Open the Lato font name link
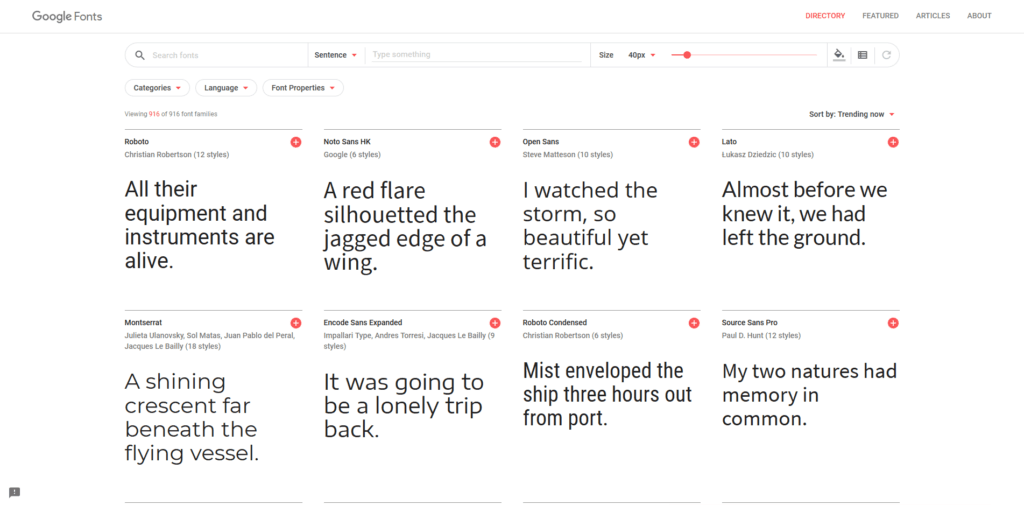Viewport: 1024px width, 505px height. tap(729, 142)
